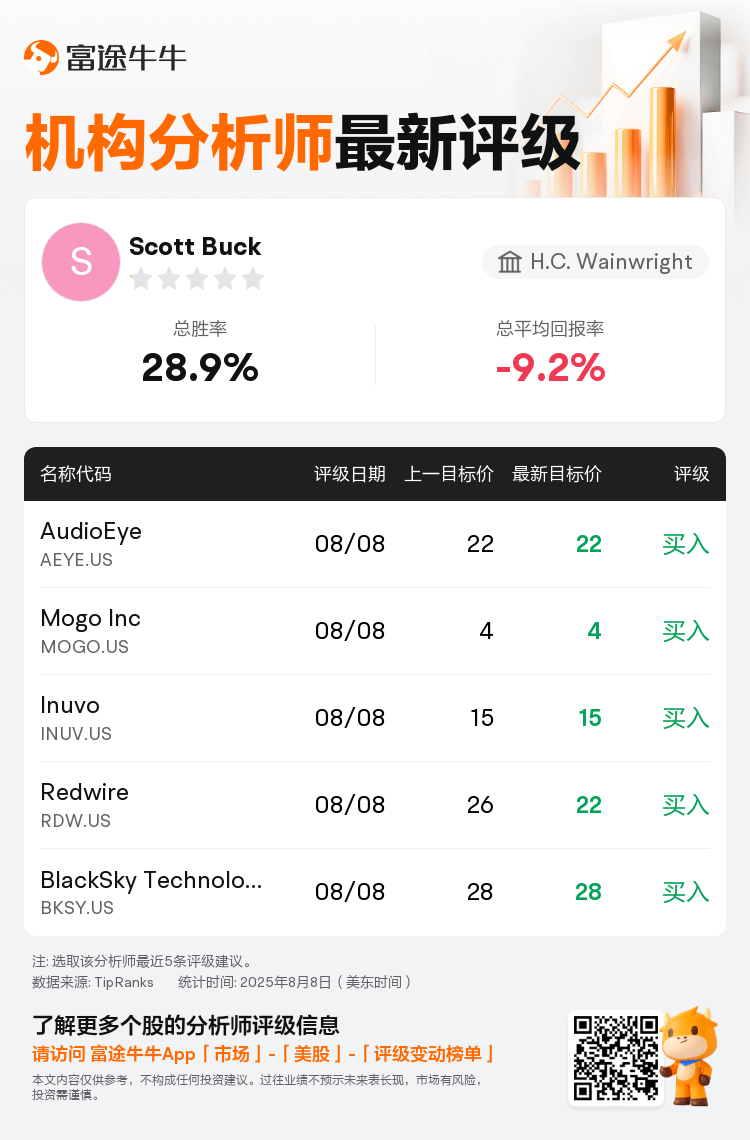The image size is (750, 1140).
Task: Click the Futu Niuniu logo icon
Action: 41,57
